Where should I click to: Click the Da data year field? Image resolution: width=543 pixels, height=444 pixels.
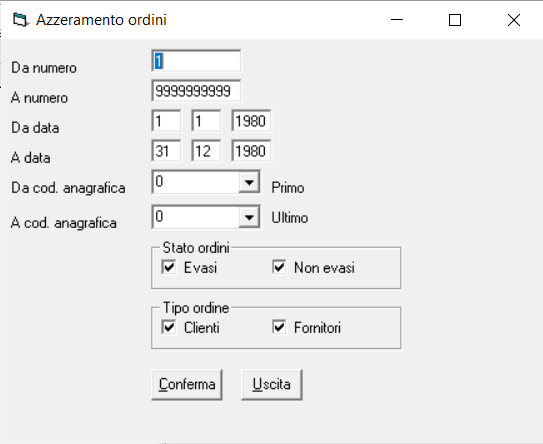click(x=251, y=121)
